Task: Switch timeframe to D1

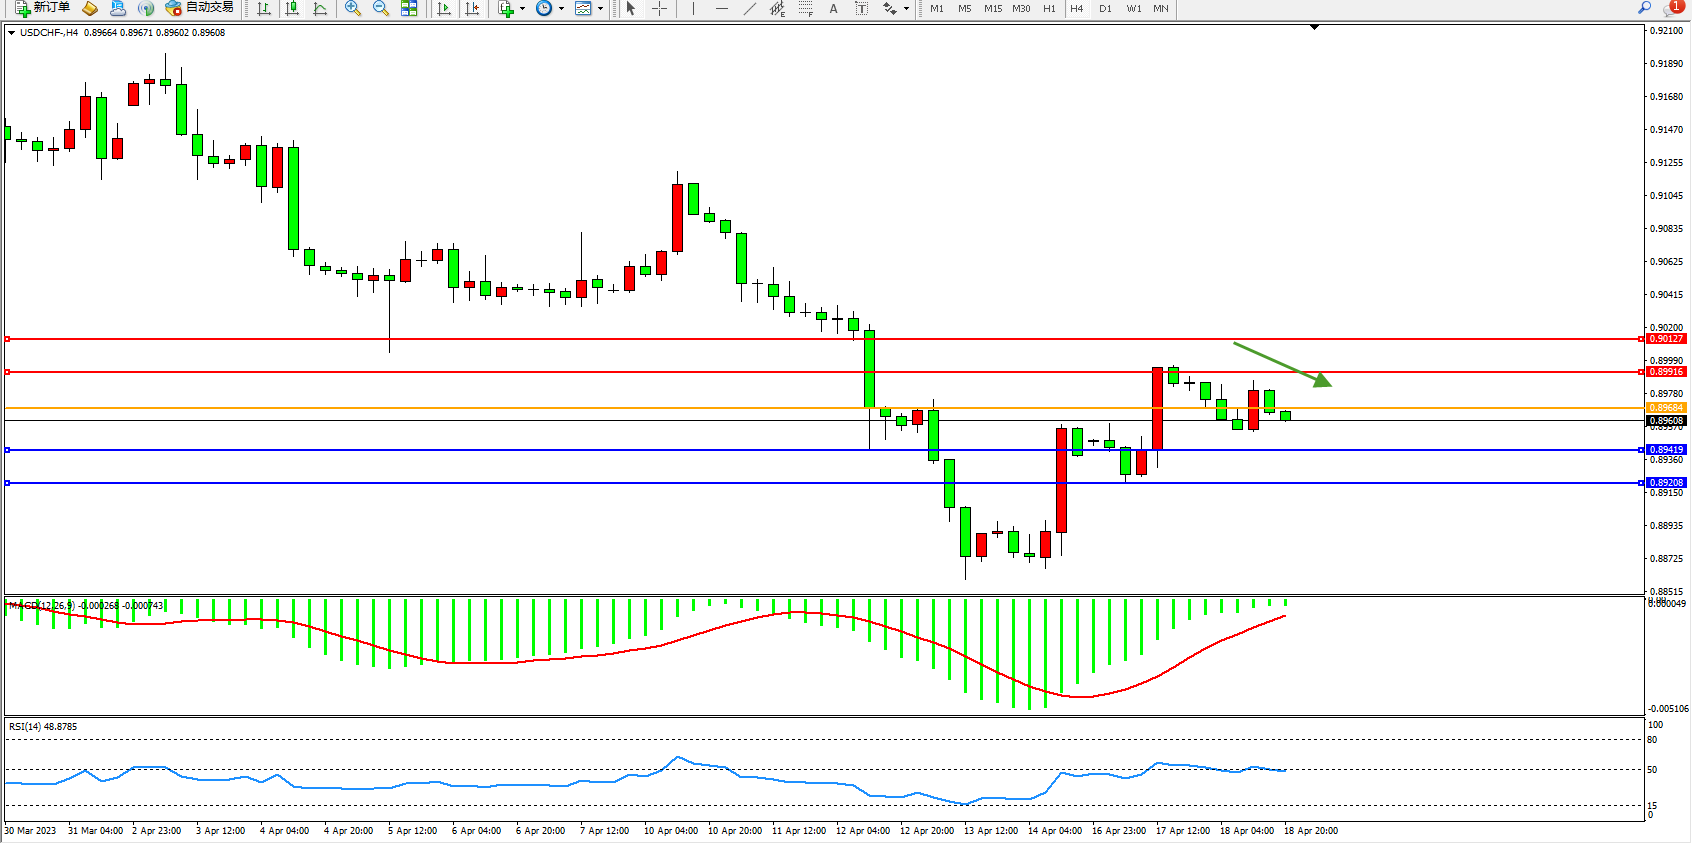Action: point(1105,8)
